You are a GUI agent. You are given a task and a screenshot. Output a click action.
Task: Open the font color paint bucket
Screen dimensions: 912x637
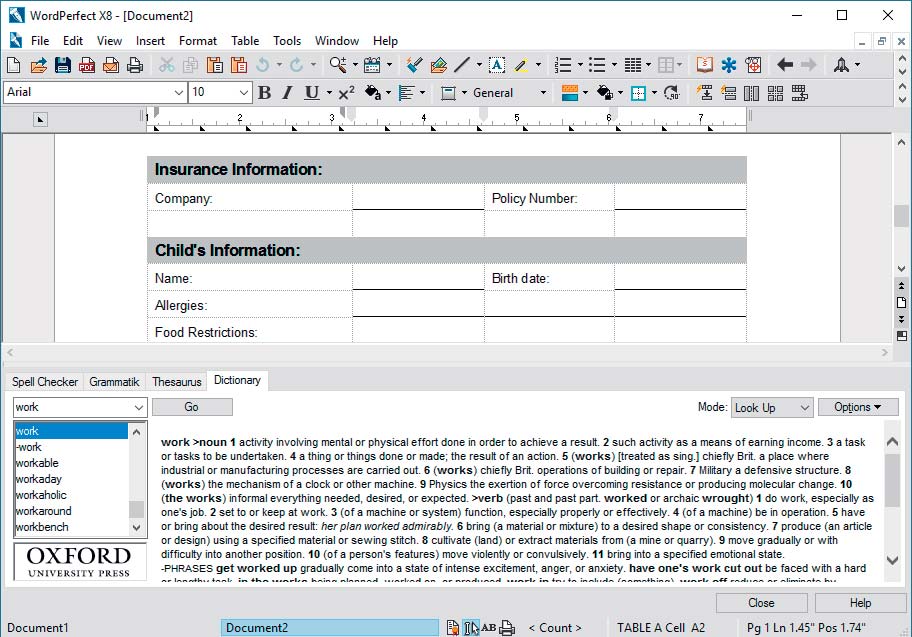coord(373,93)
